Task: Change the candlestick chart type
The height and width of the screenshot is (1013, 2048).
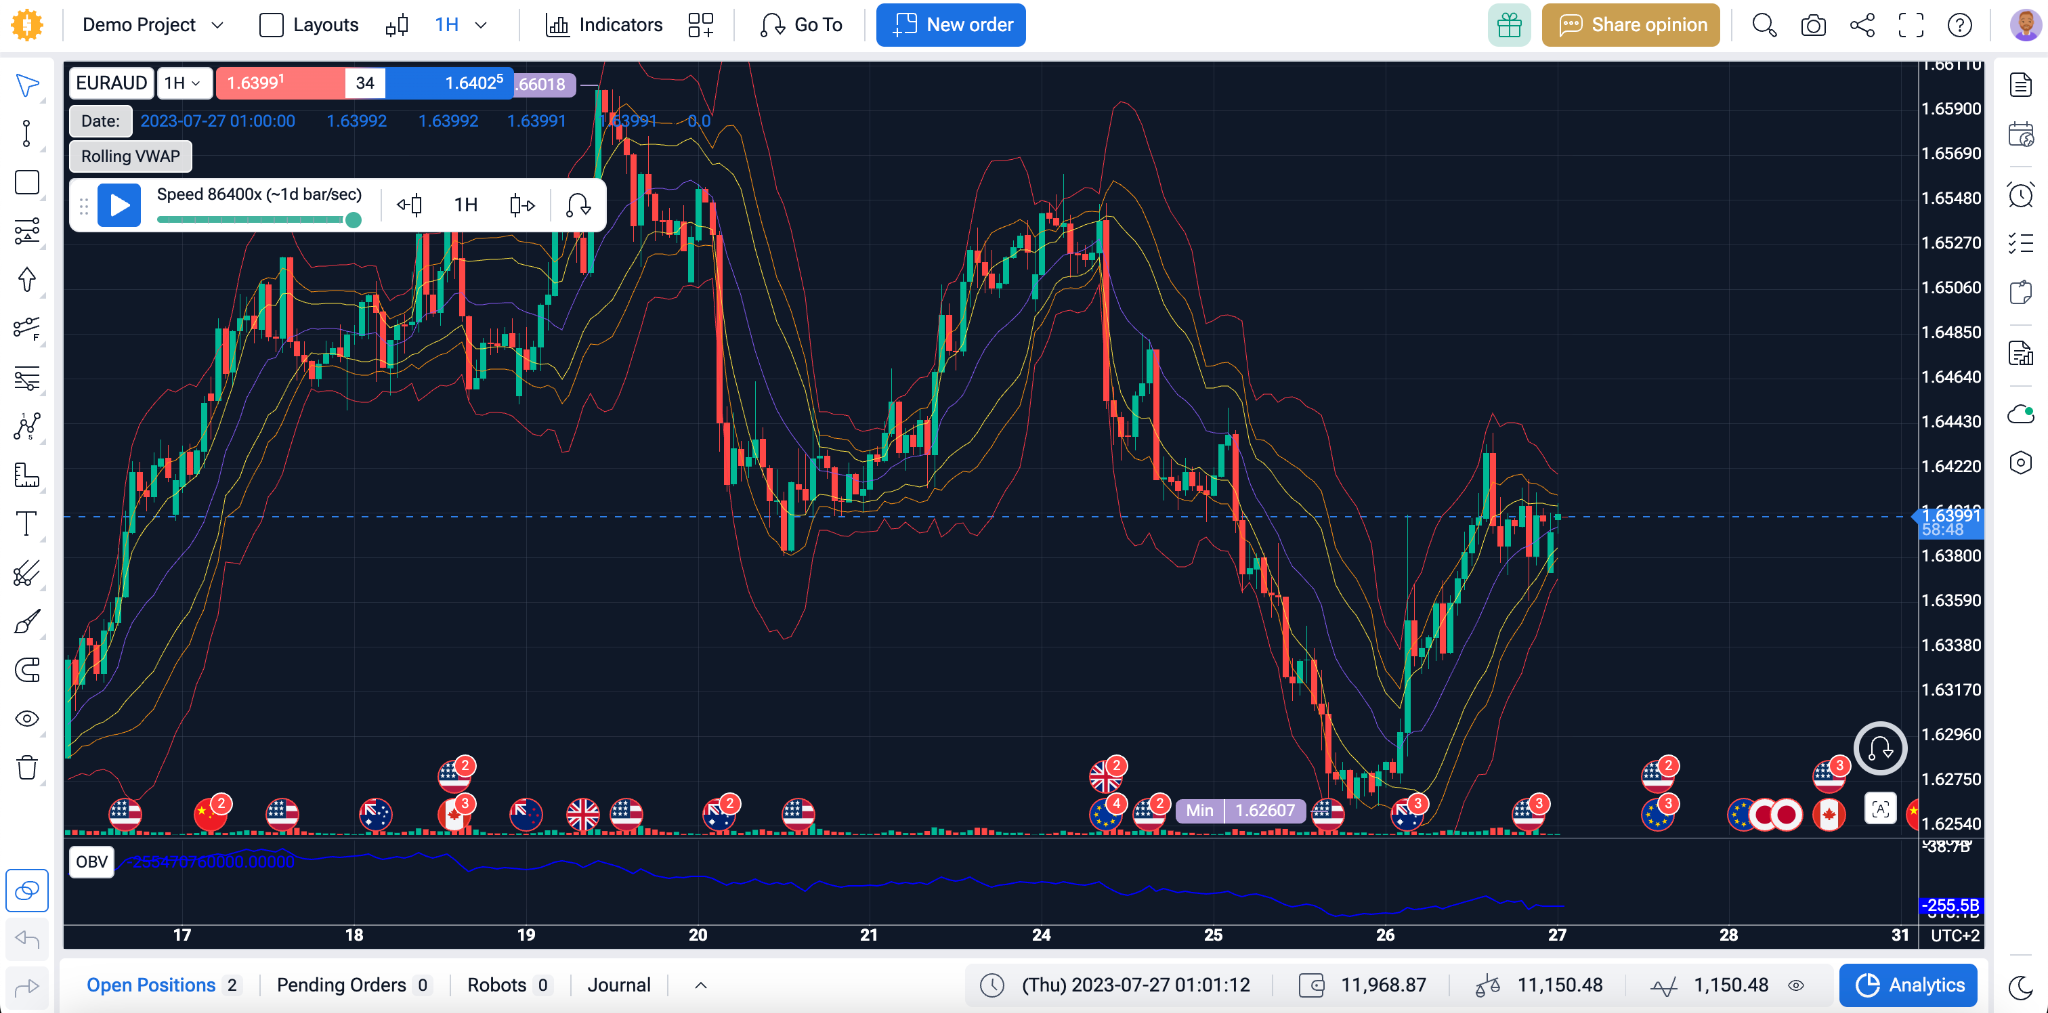Action: click(397, 25)
